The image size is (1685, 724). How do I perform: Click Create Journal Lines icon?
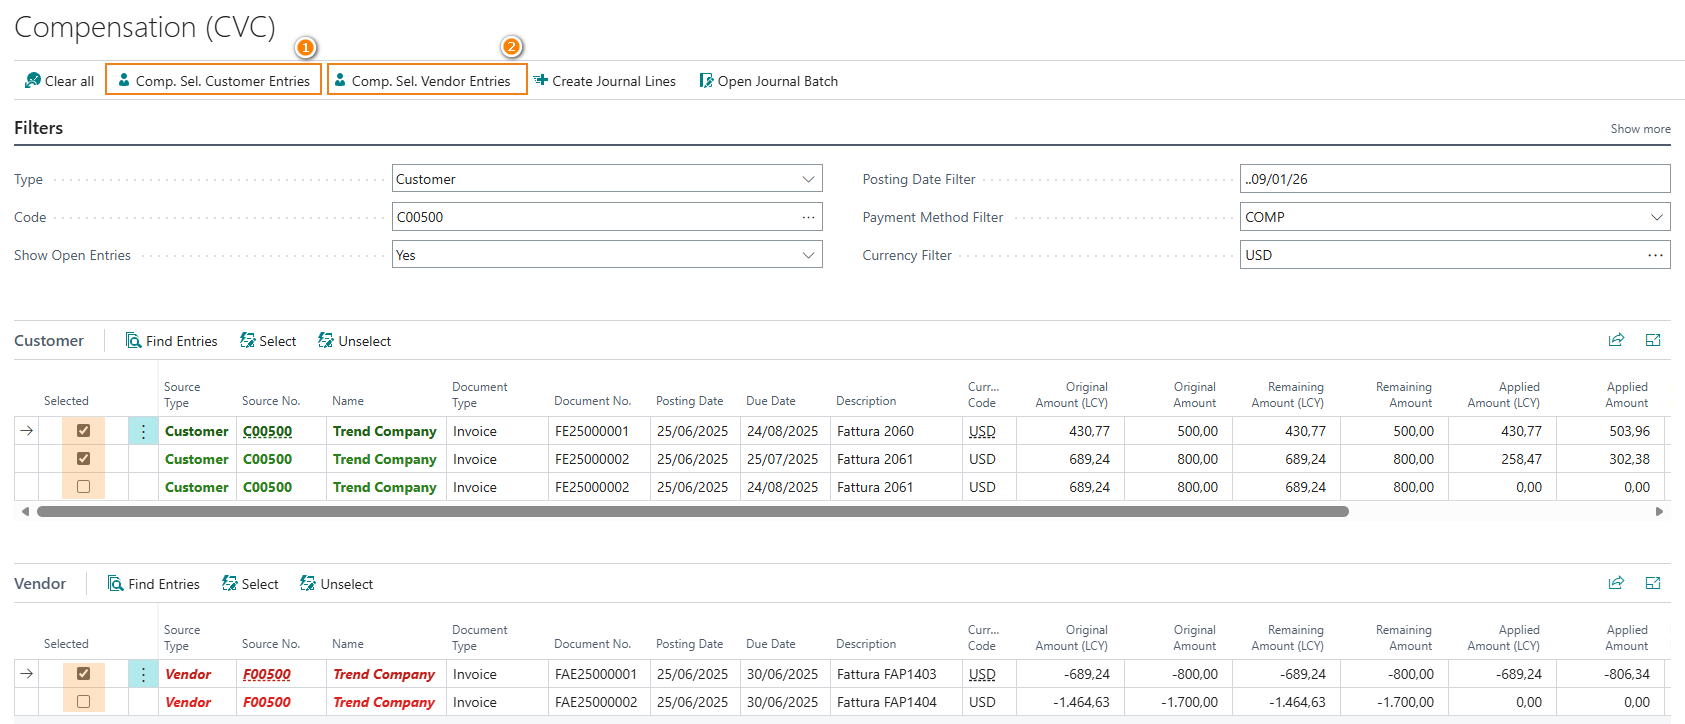541,81
